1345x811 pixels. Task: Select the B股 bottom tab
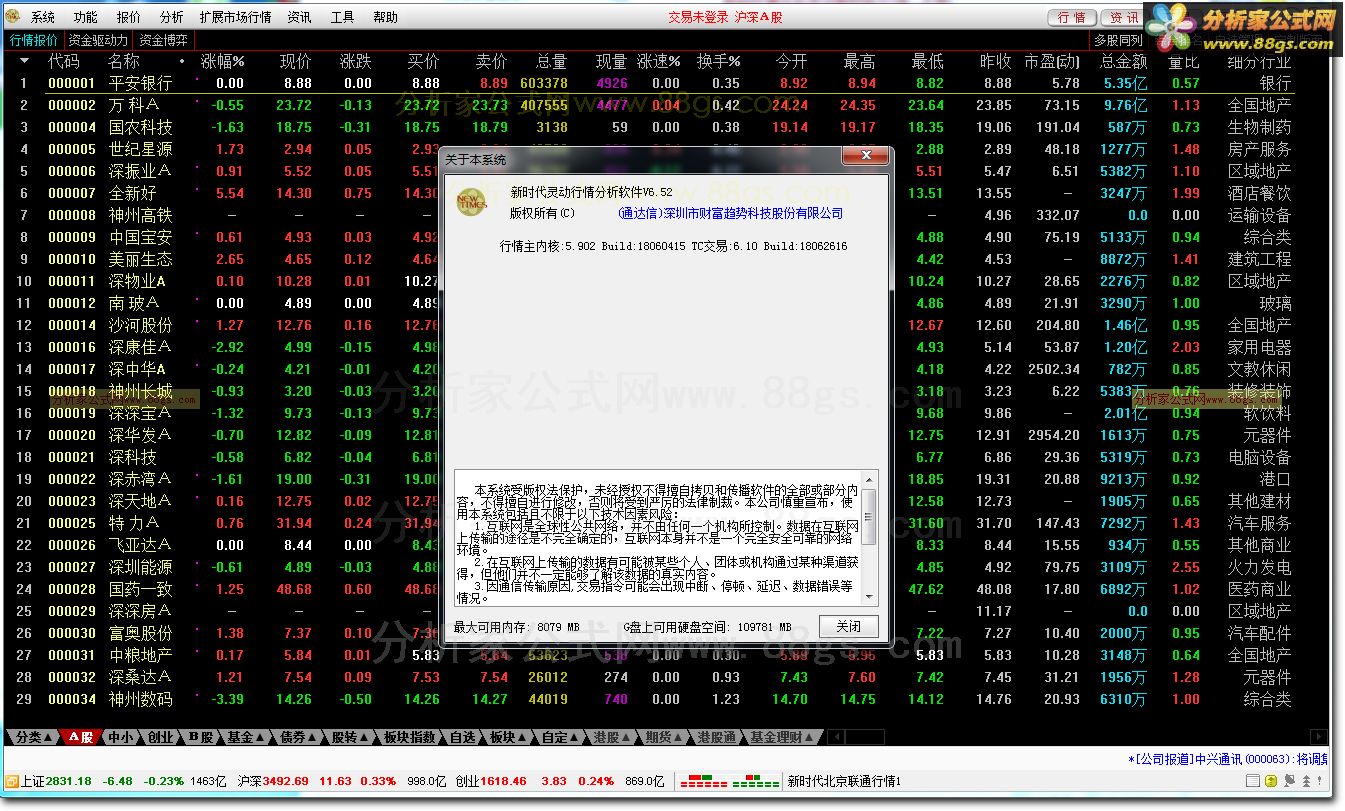[x=200, y=737]
